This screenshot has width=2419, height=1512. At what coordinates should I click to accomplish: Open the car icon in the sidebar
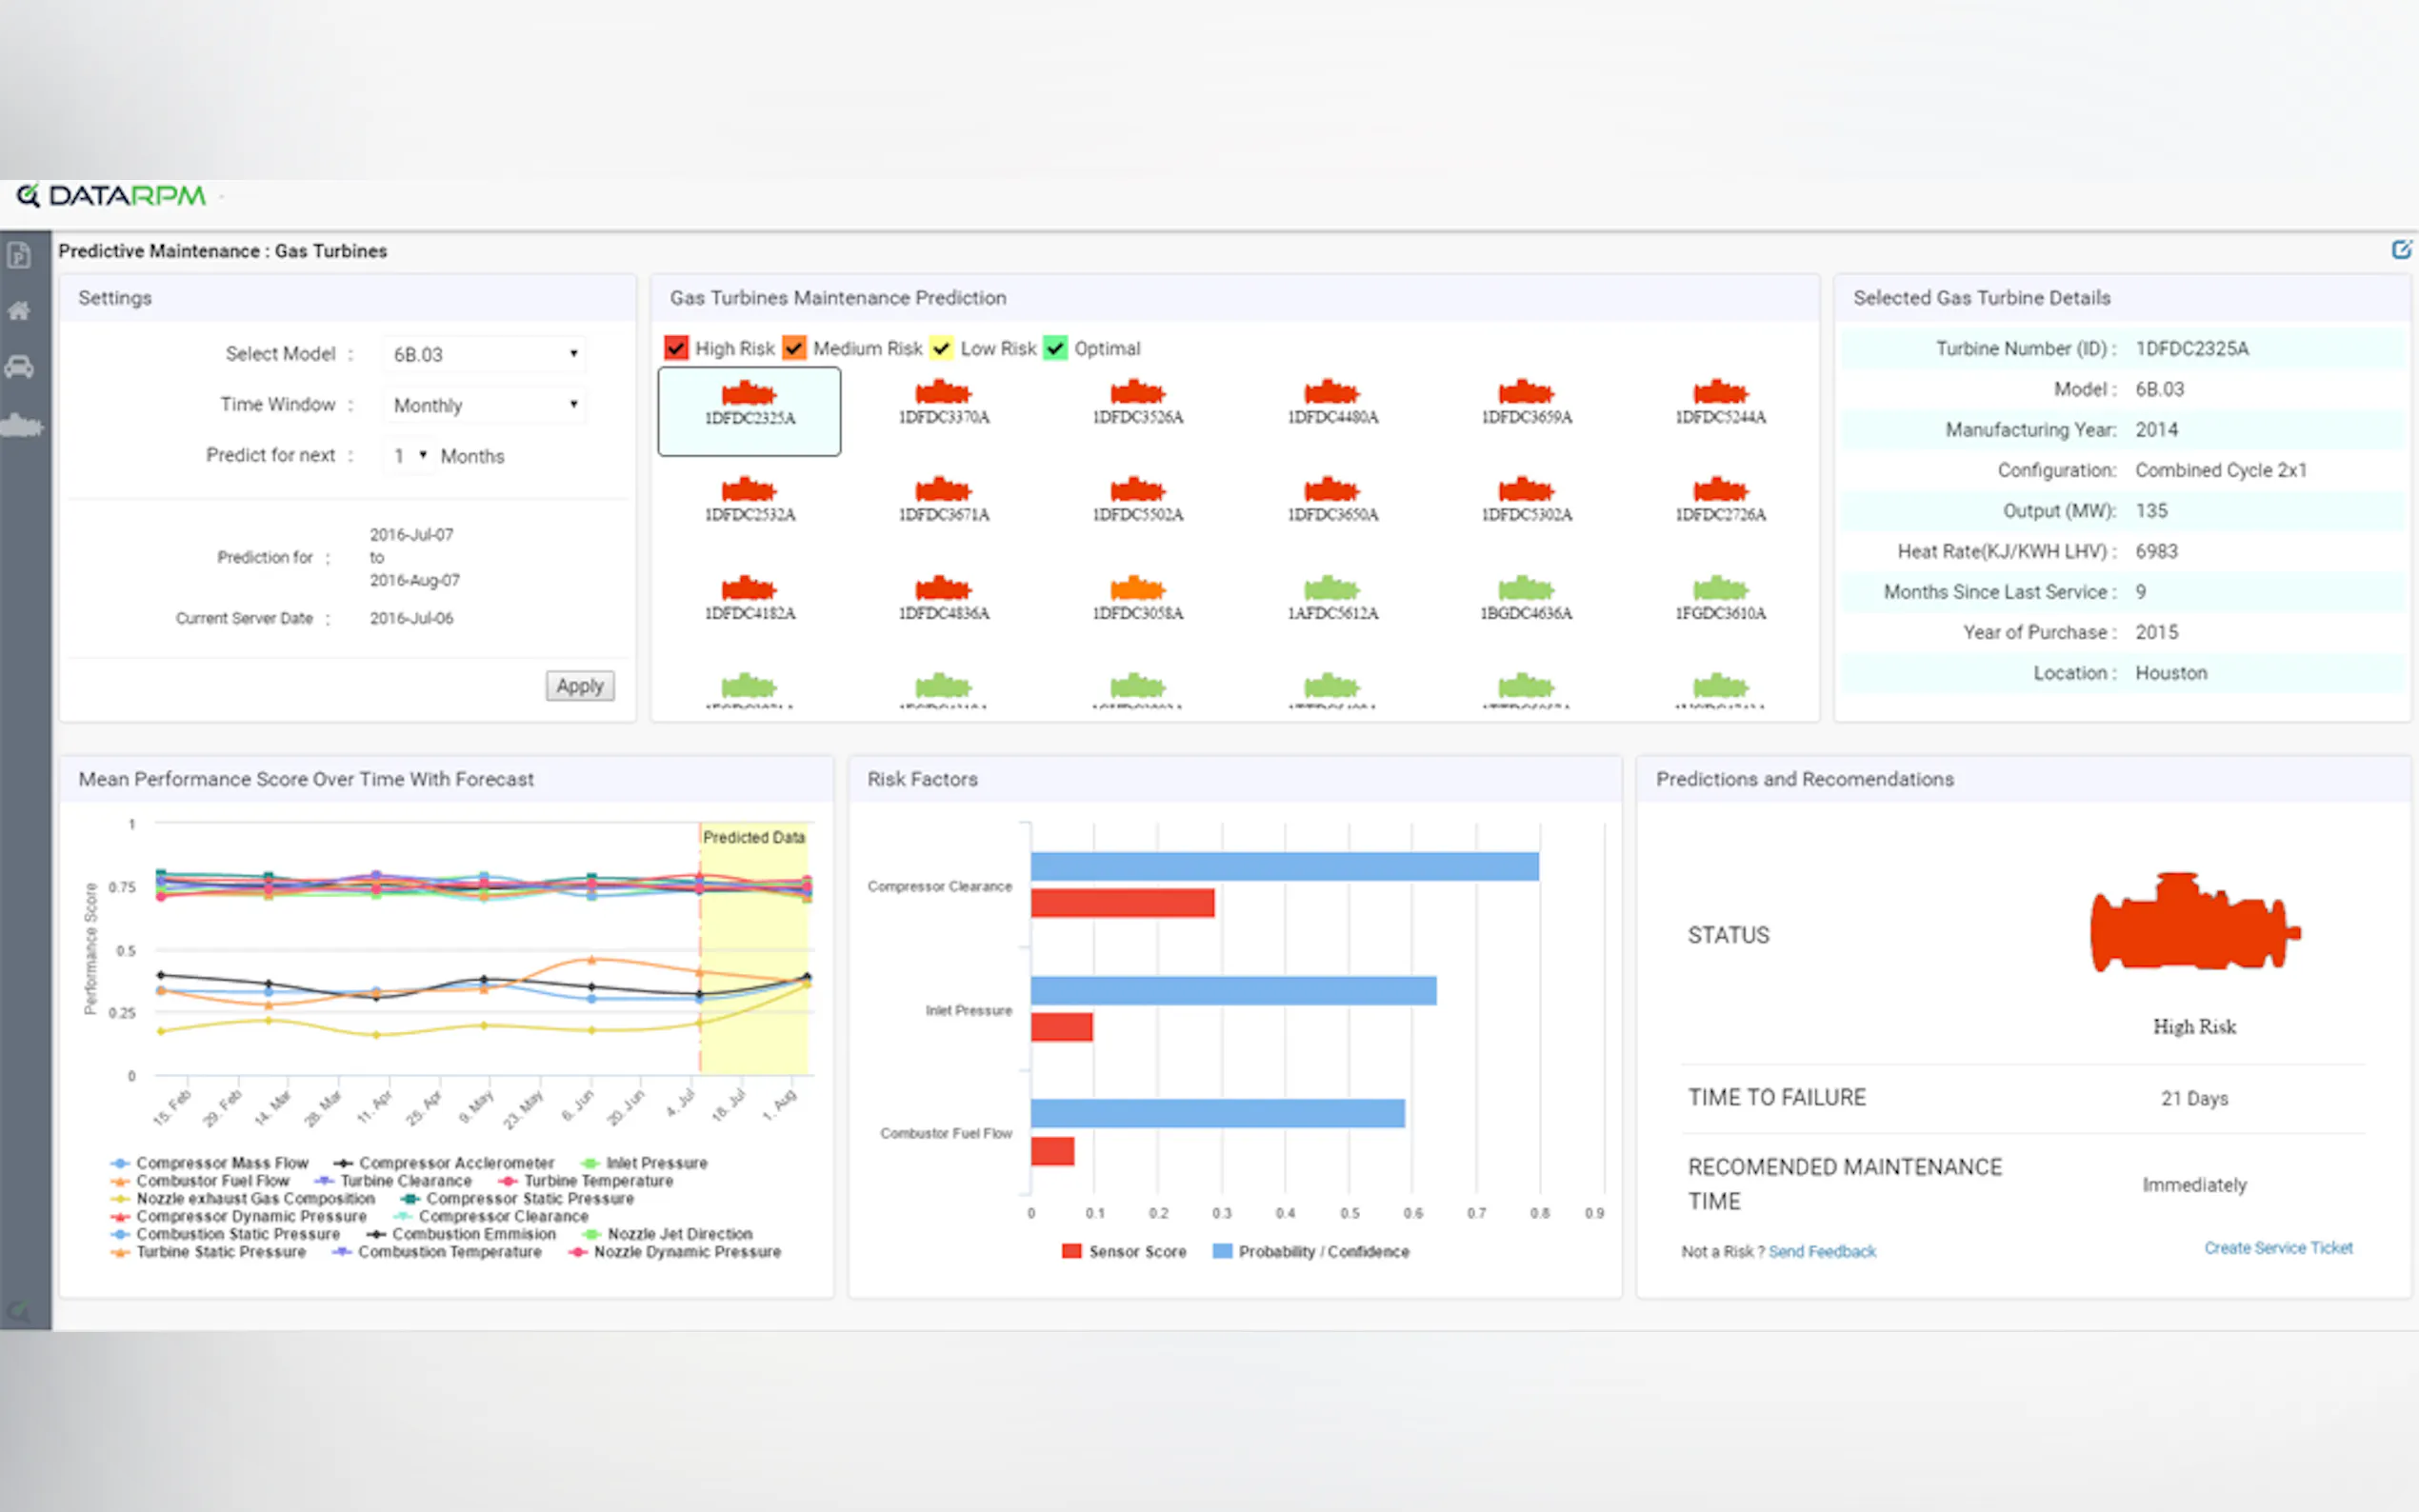pos(19,367)
